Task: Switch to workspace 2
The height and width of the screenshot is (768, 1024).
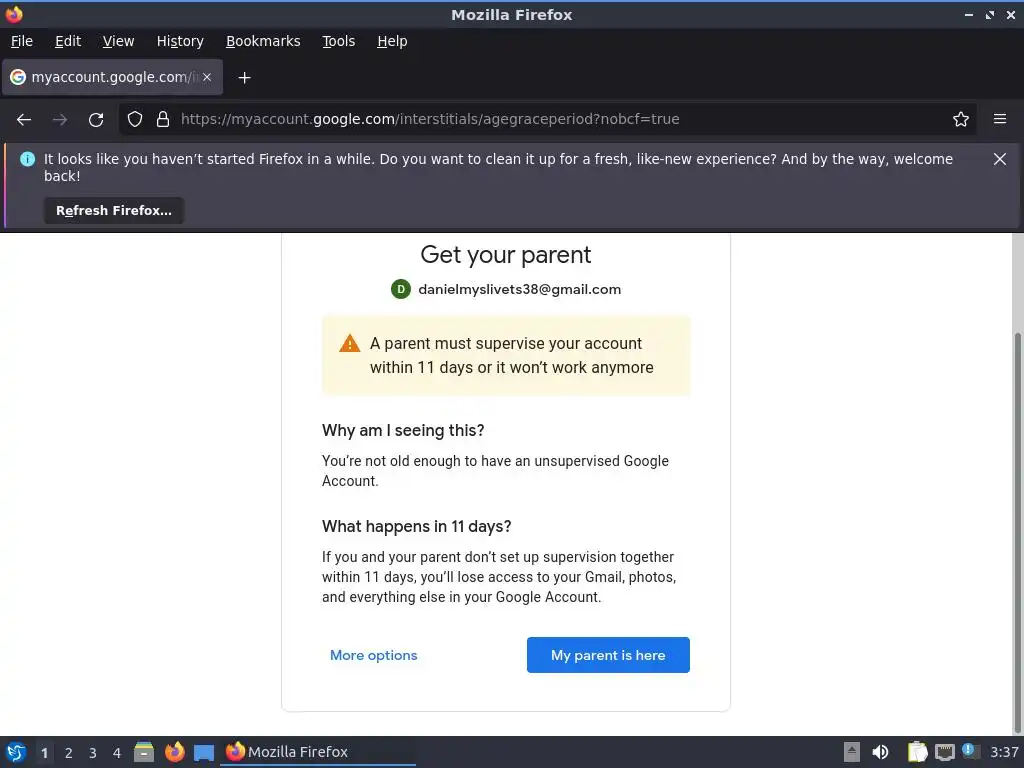Action: pos(69,753)
